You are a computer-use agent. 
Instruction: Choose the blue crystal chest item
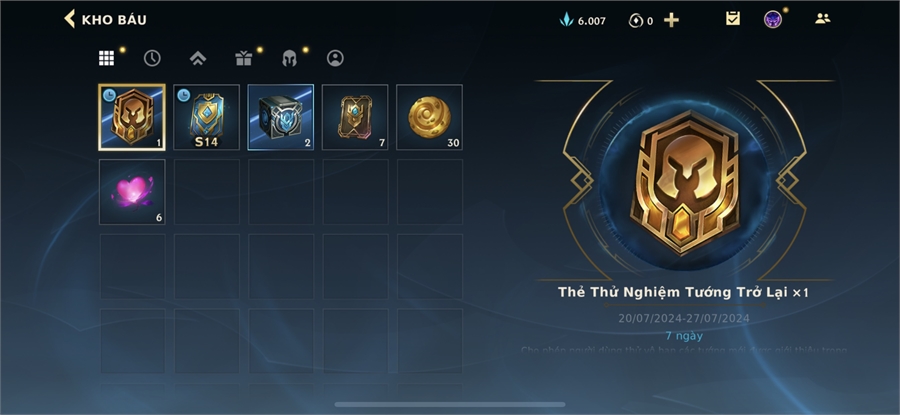click(281, 117)
